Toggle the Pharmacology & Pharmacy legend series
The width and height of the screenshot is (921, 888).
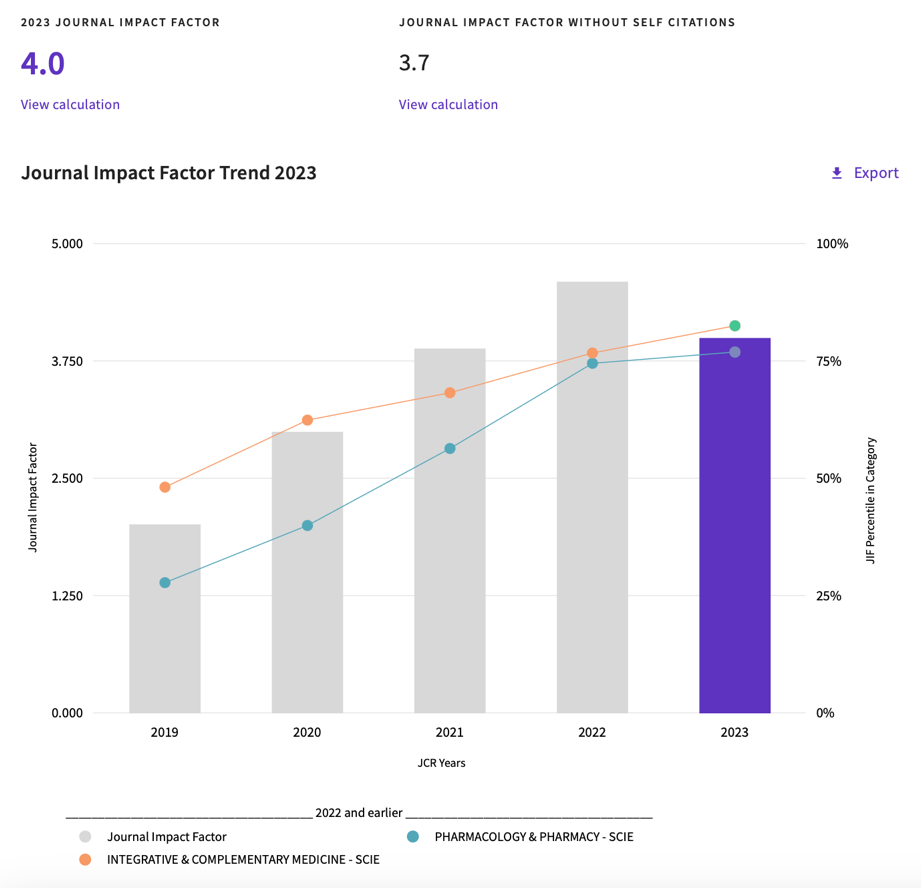(533, 837)
